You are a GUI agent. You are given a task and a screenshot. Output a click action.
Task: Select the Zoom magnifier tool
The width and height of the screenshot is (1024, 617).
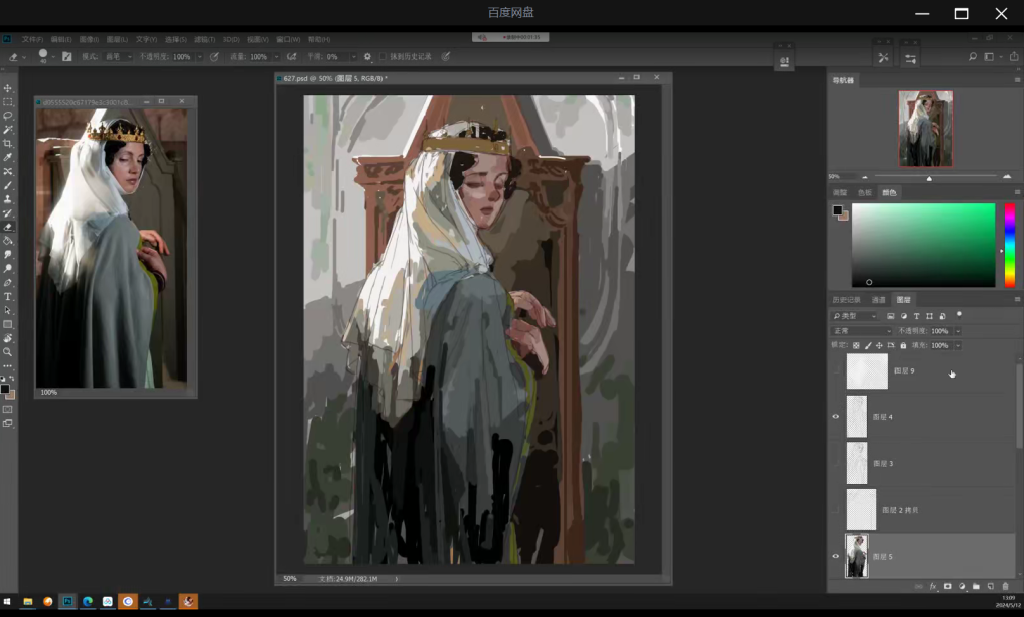pyautogui.click(x=8, y=352)
